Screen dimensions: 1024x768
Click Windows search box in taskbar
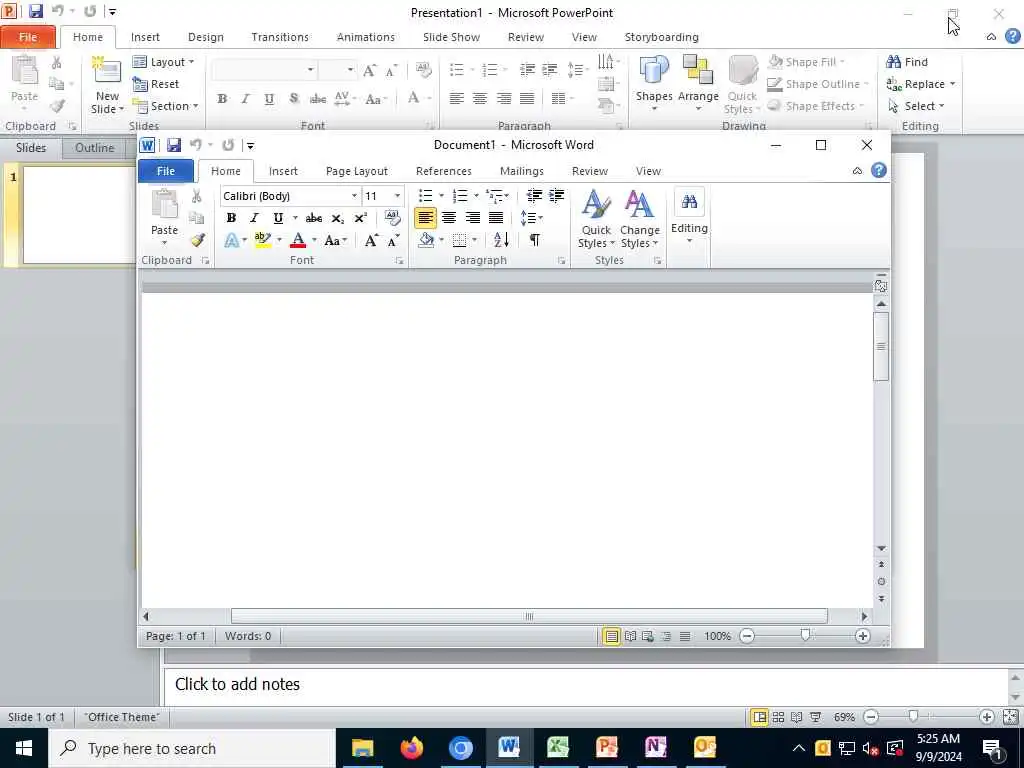(192, 748)
